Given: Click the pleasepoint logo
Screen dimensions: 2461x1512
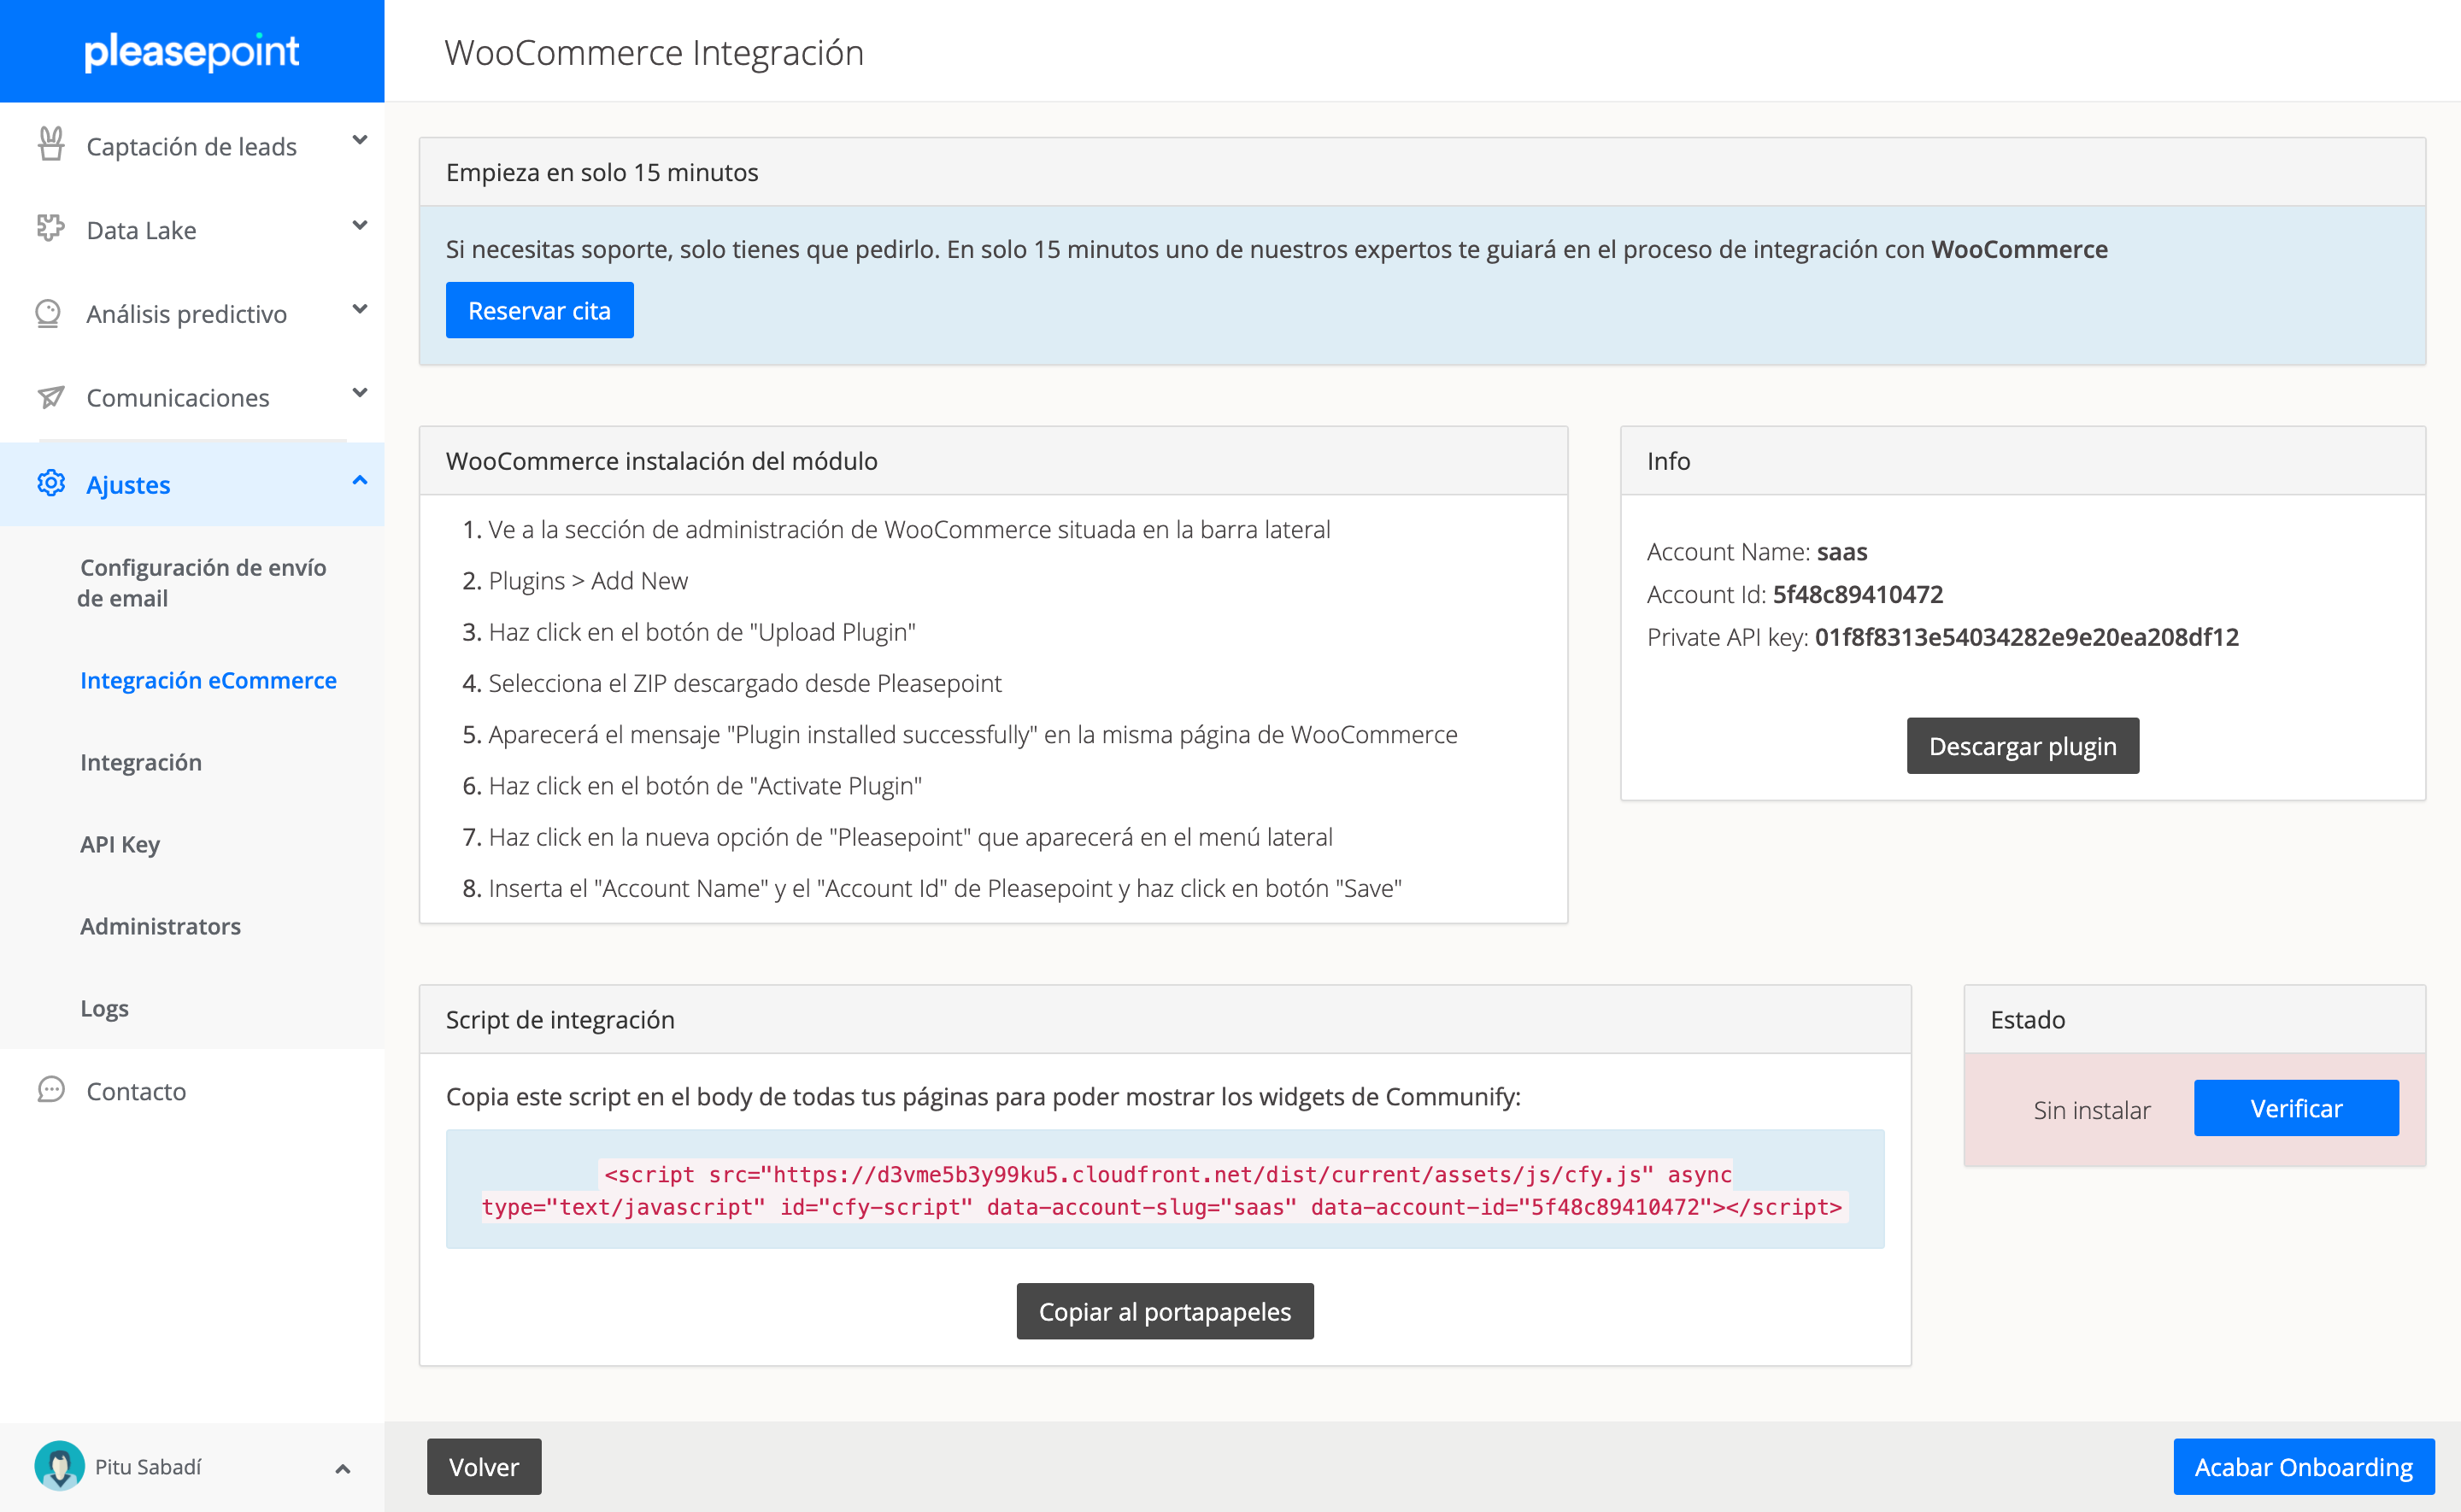Looking at the screenshot, I should coord(191,51).
